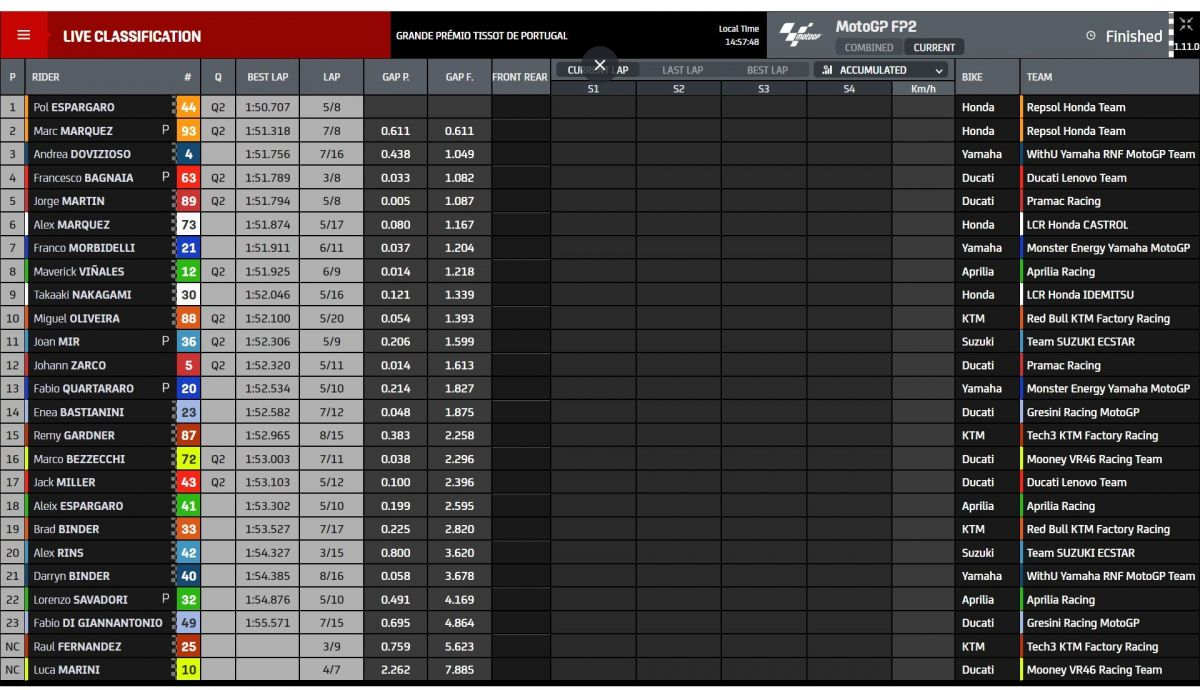Click LIVE CLASSIFICATION title
Image resolution: width=1200 pixels, height=690 pixels.
click(x=132, y=36)
